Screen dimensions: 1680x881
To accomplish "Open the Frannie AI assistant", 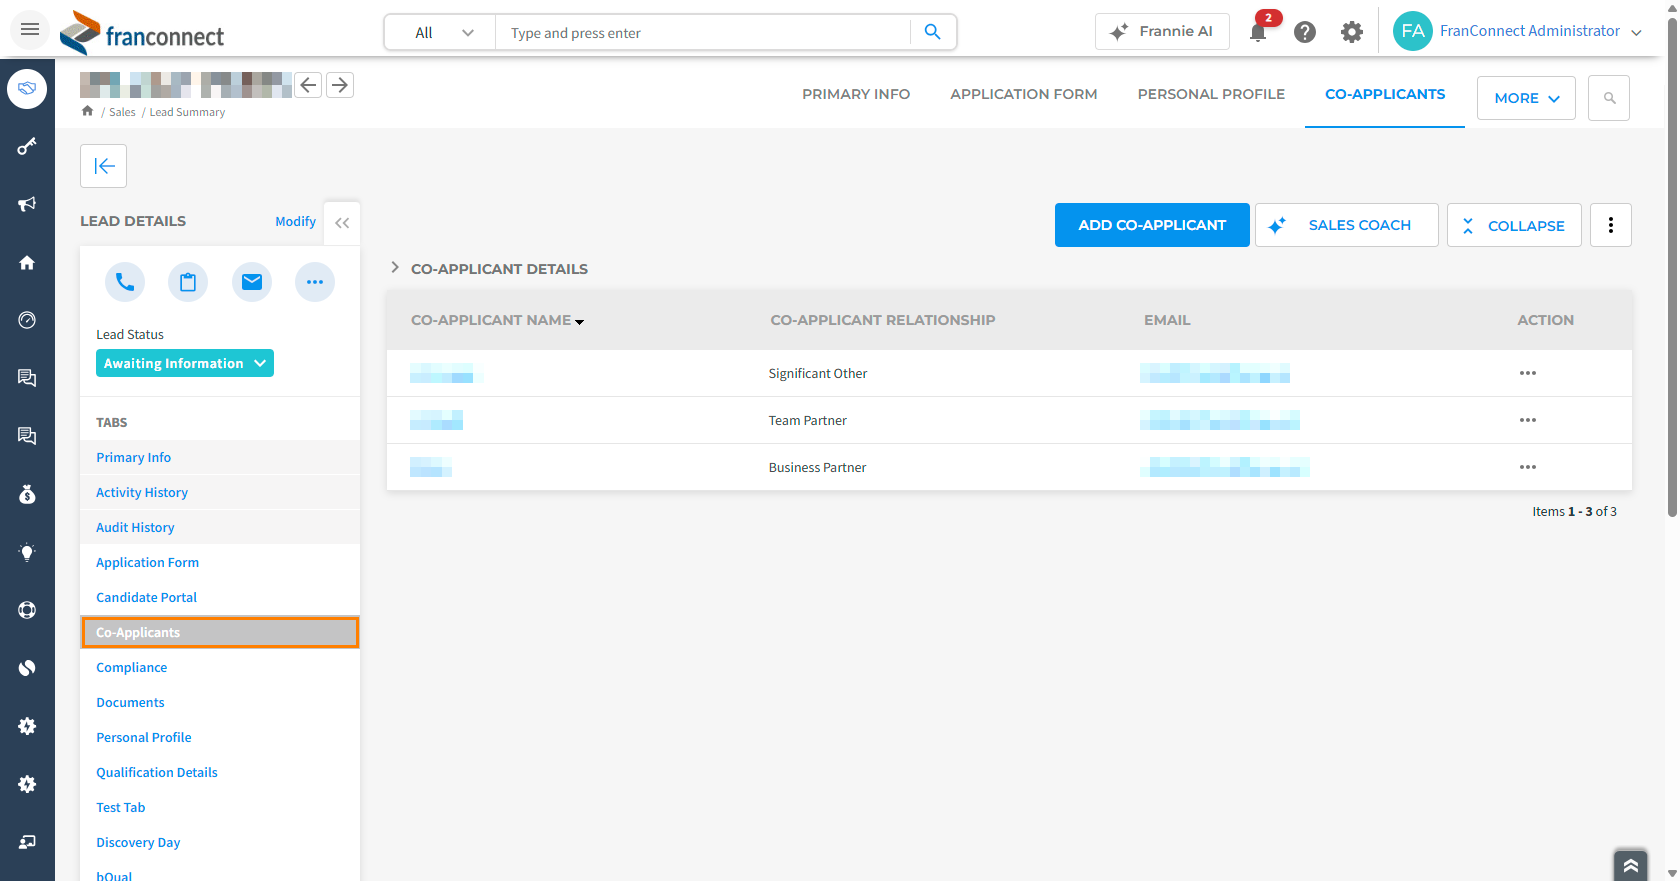I will tap(1163, 31).
